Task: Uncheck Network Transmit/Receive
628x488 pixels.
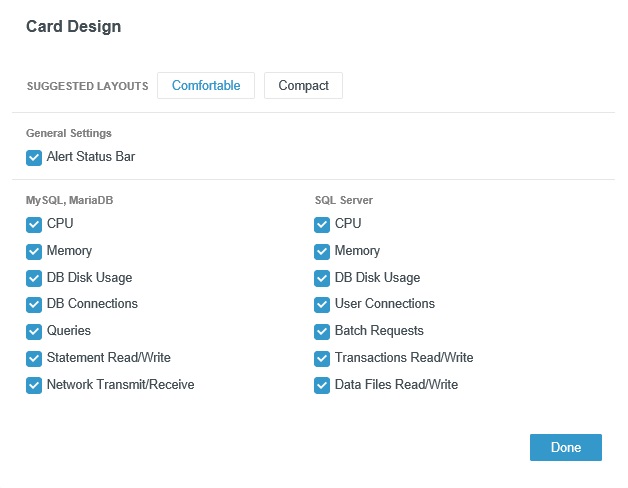Action: point(34,385)
